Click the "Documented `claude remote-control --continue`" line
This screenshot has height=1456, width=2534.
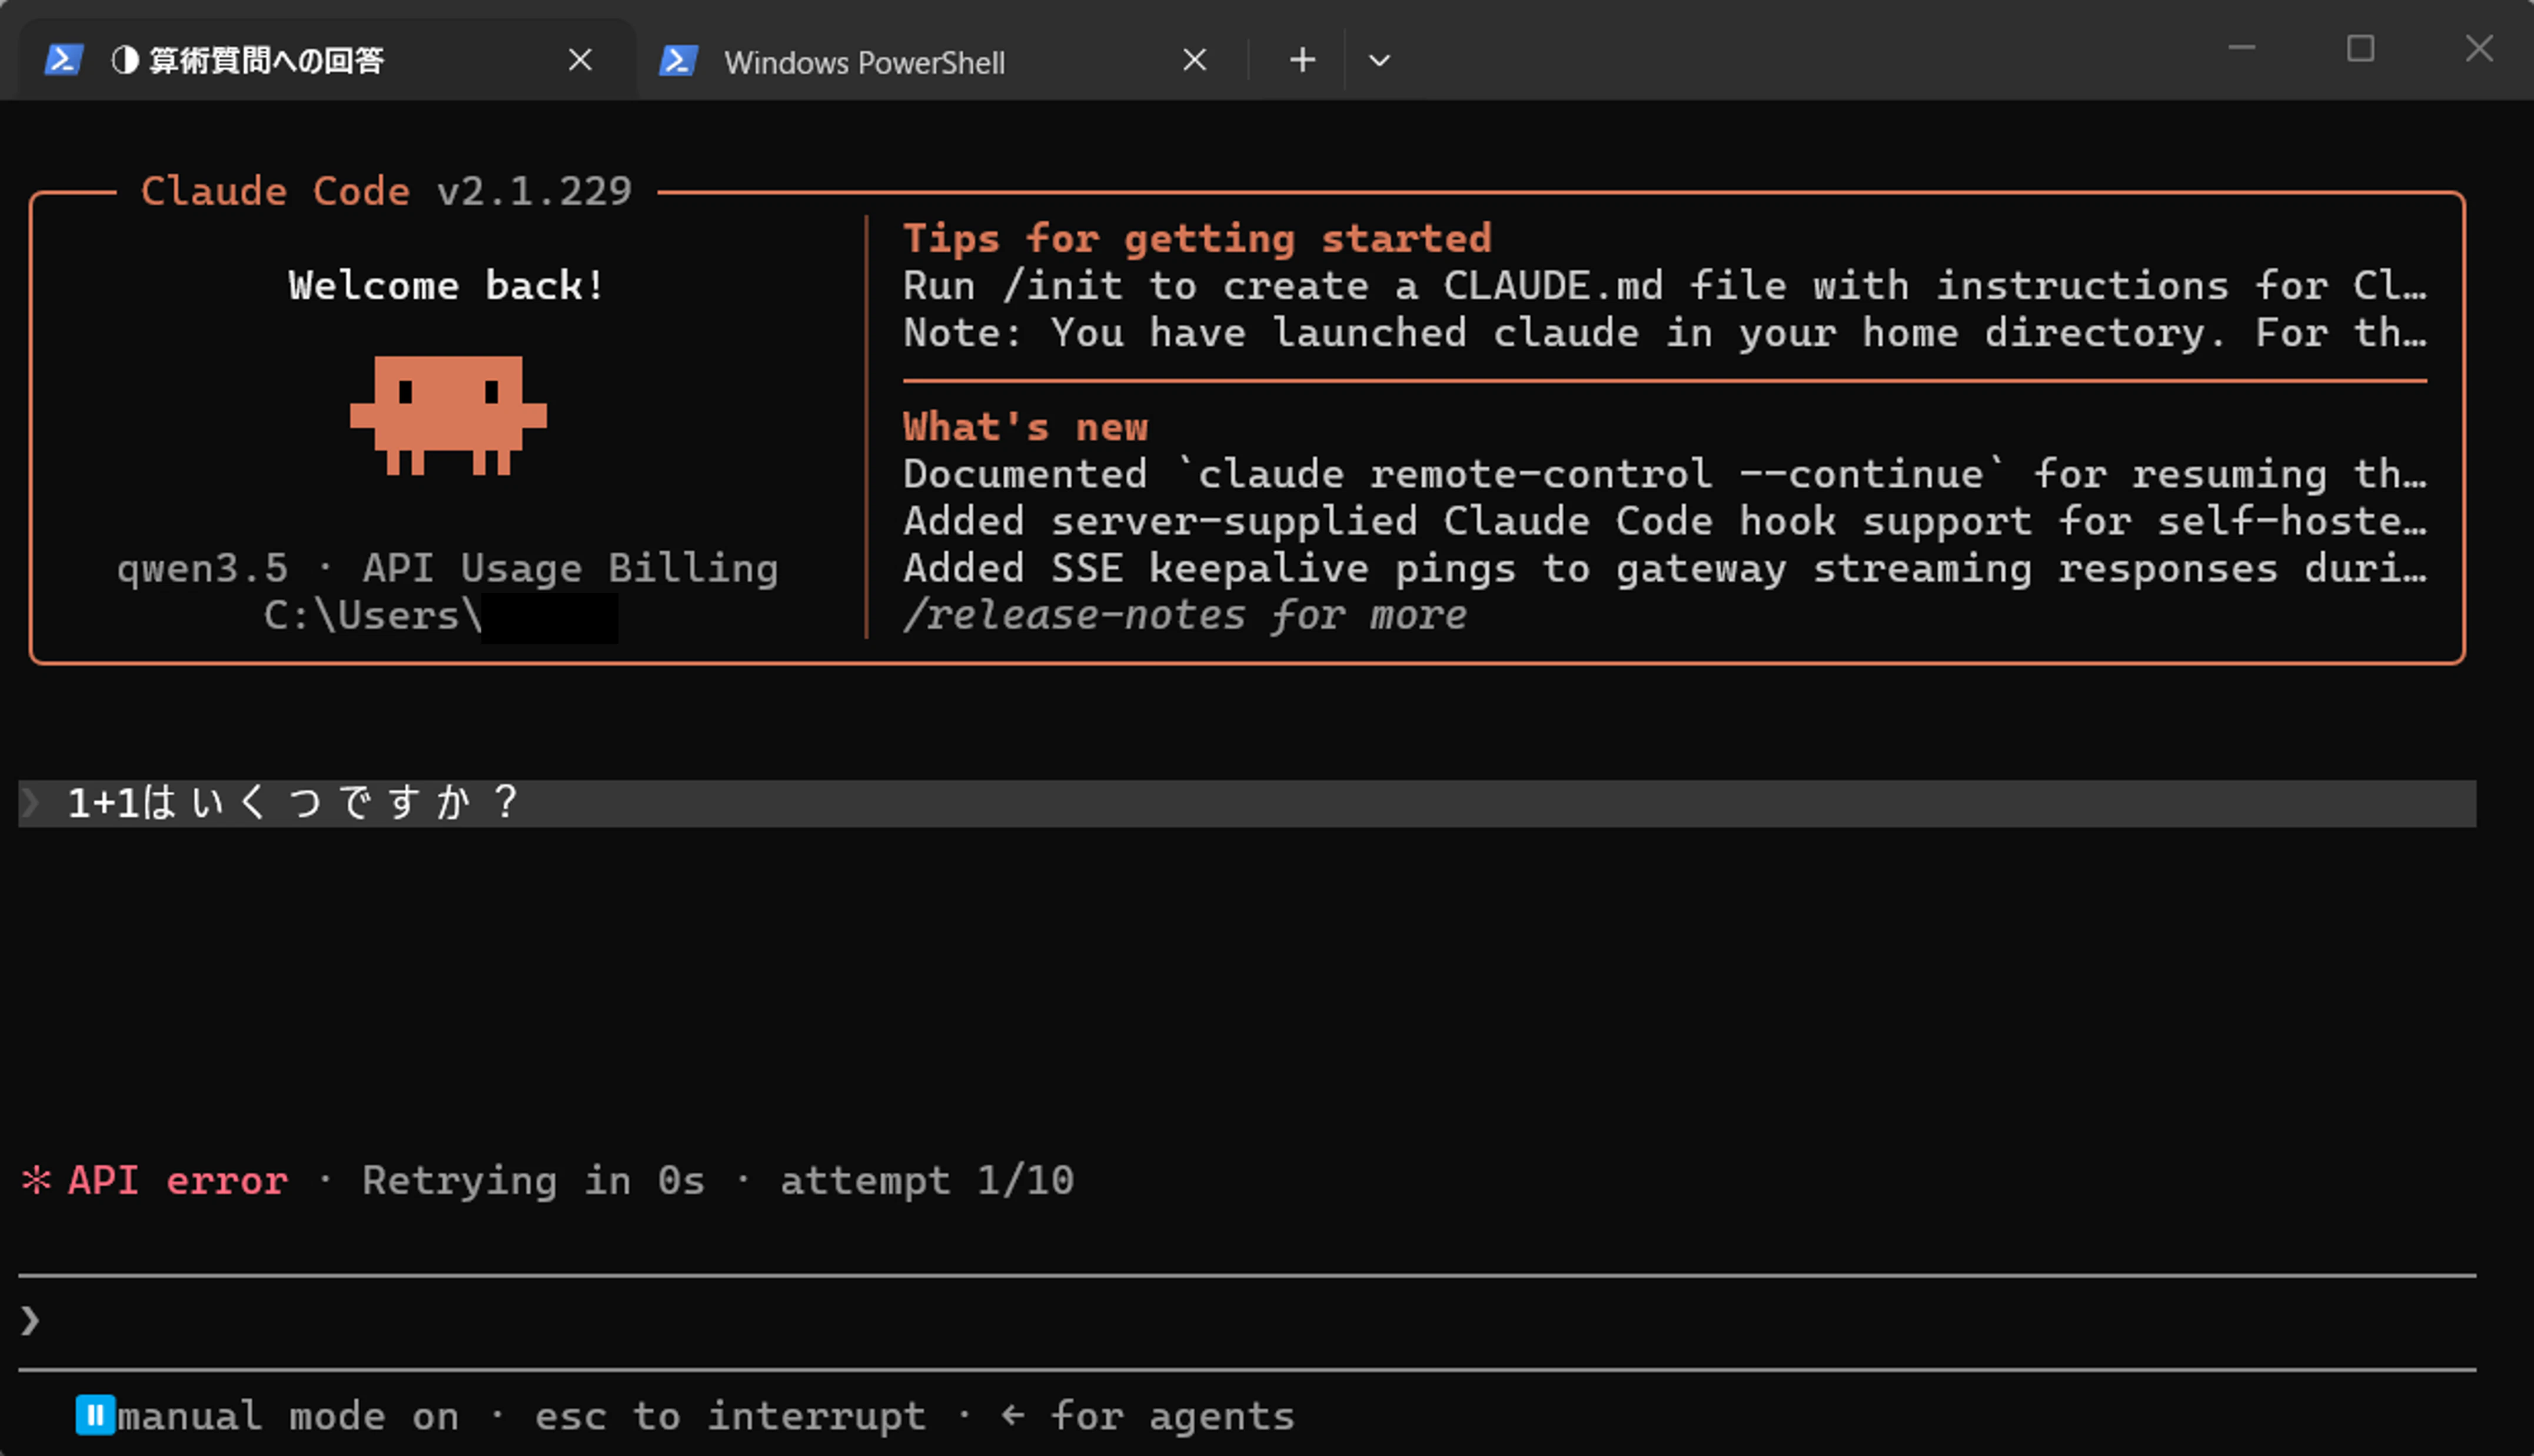click(x=1665, y=474)
